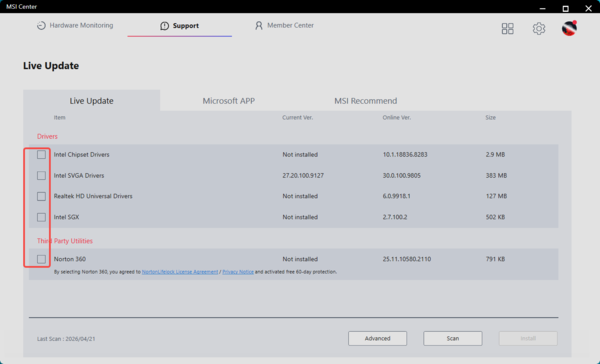This screenshot has height=364, width=600.
Task: Click current version 27.20.100.9127
Action: coord(303,175)
